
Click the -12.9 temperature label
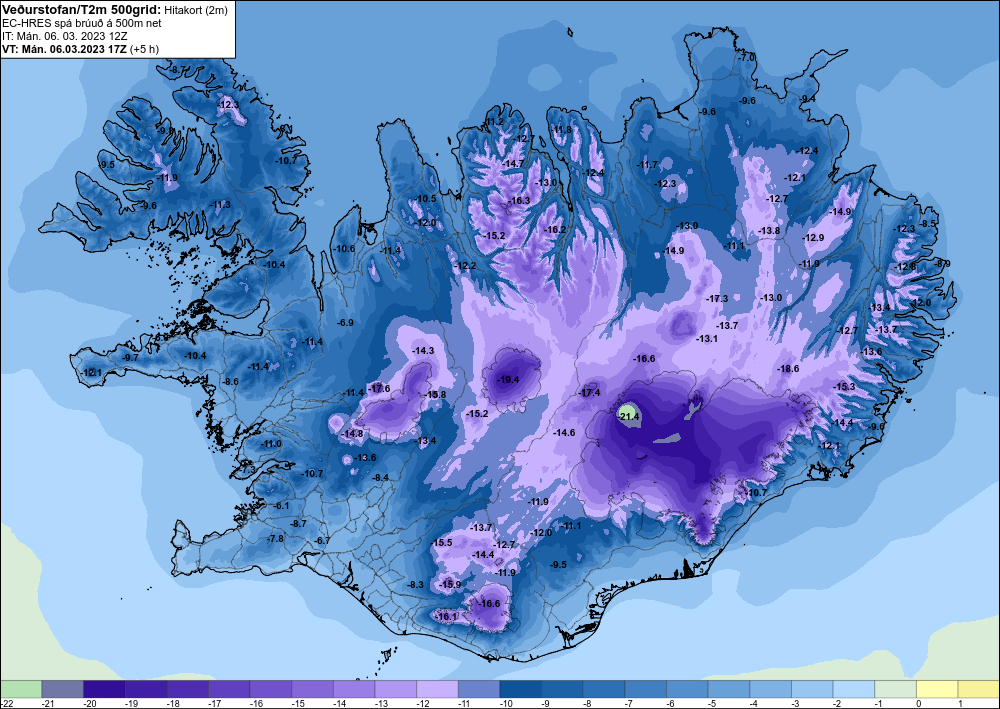813,238
